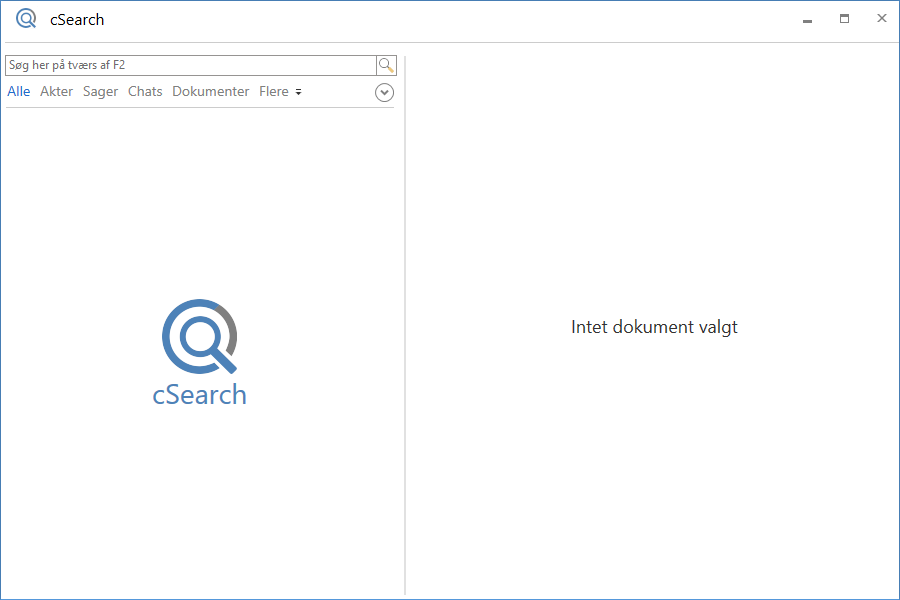Click the cSearch watermark text under the logo
This screenshot has width=900, height=600.
pyautogui.click(x=199, y=394)
